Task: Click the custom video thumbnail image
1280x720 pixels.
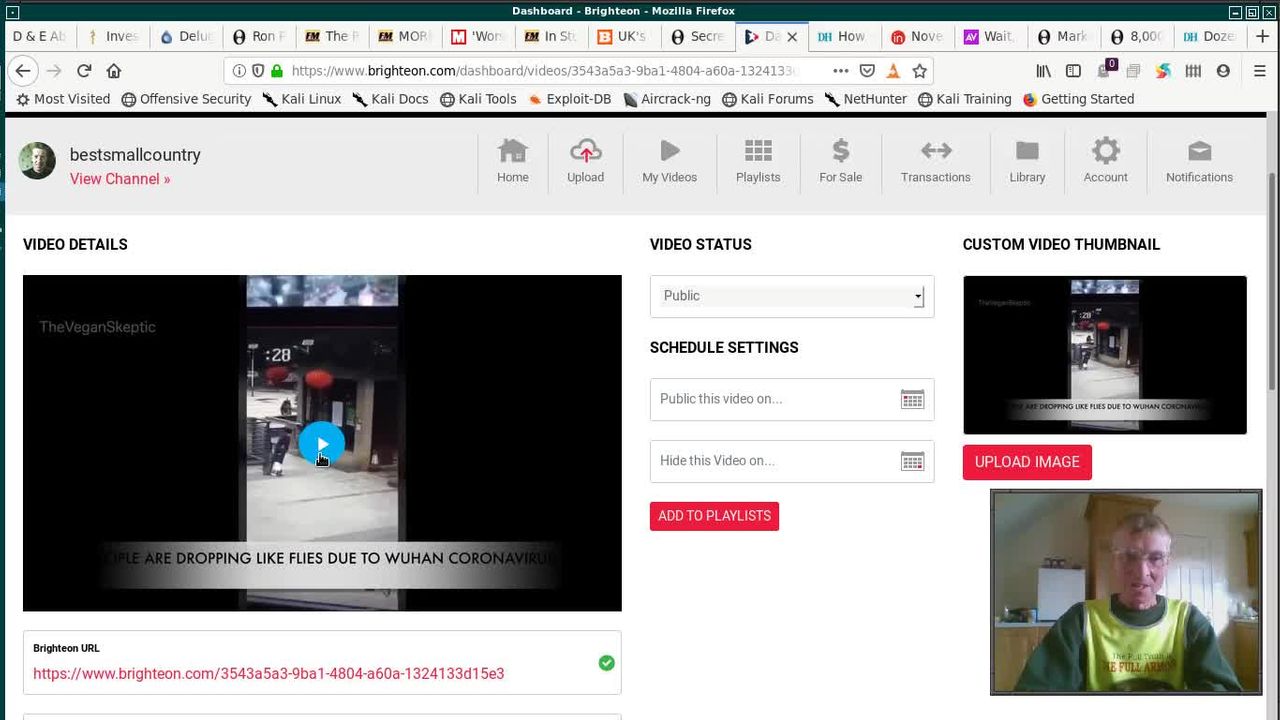Action: click(1104, 355)
